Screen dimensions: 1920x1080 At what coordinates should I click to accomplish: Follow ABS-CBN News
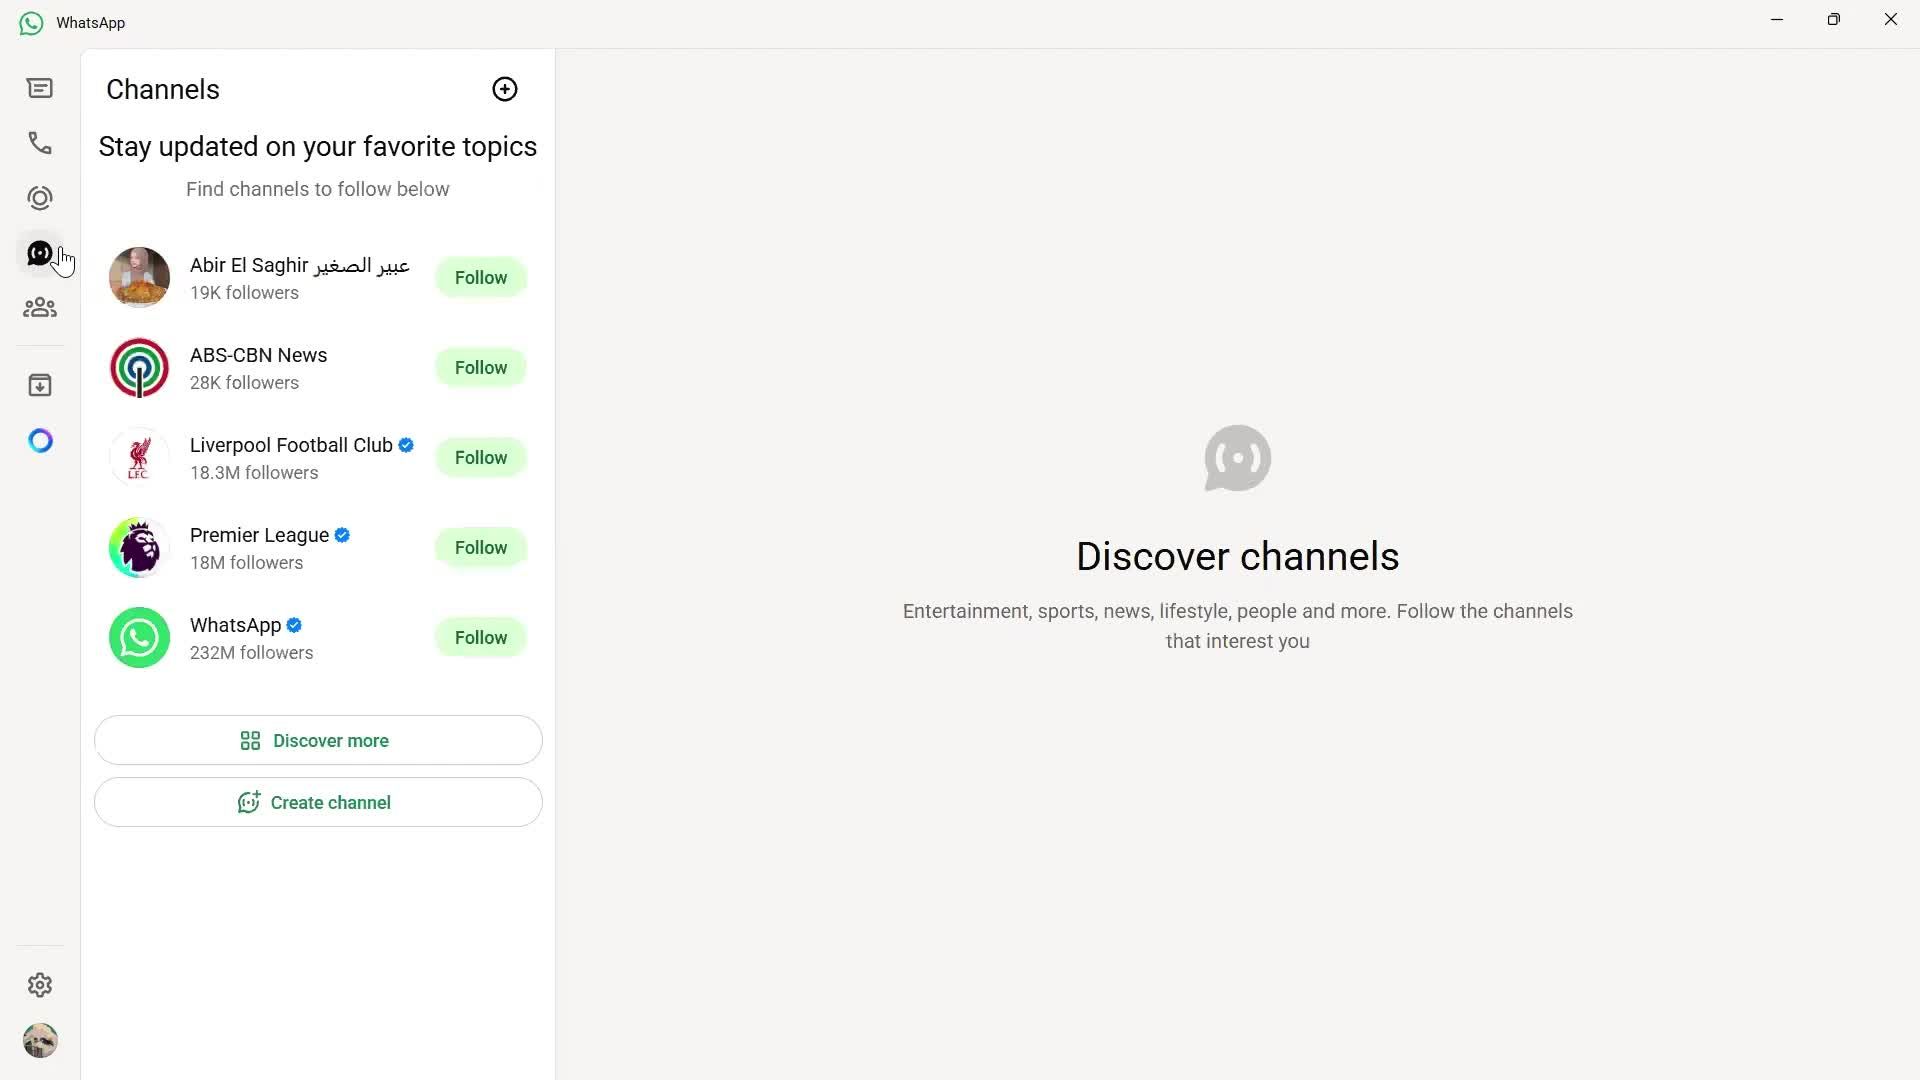point(480,367)
